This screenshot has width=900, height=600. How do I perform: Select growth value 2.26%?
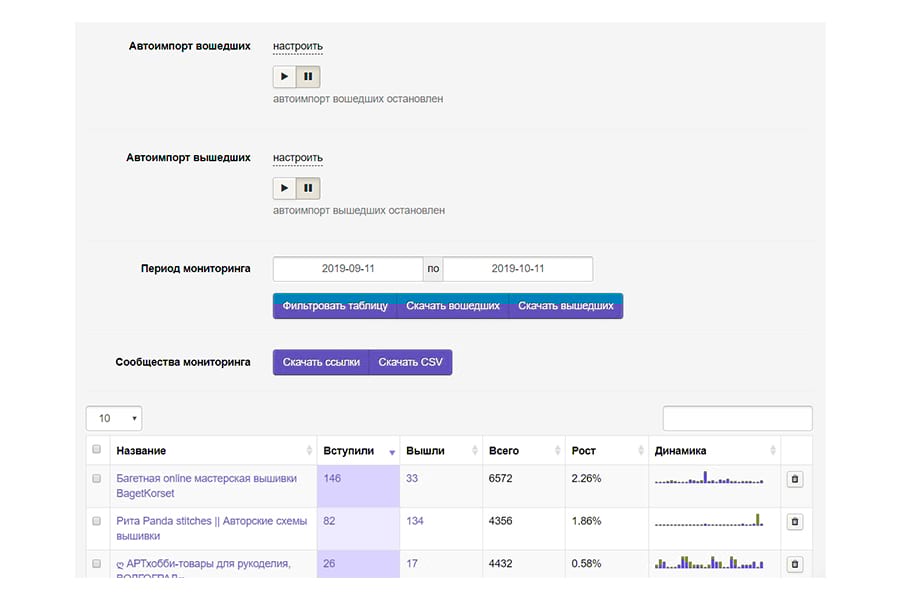[586, 478]
